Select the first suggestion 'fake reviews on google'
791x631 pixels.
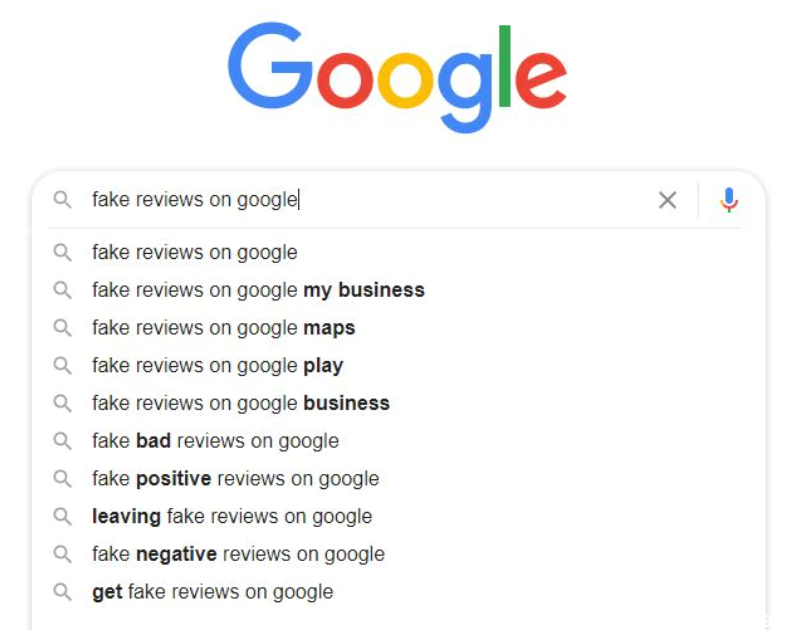coord(399,252)
